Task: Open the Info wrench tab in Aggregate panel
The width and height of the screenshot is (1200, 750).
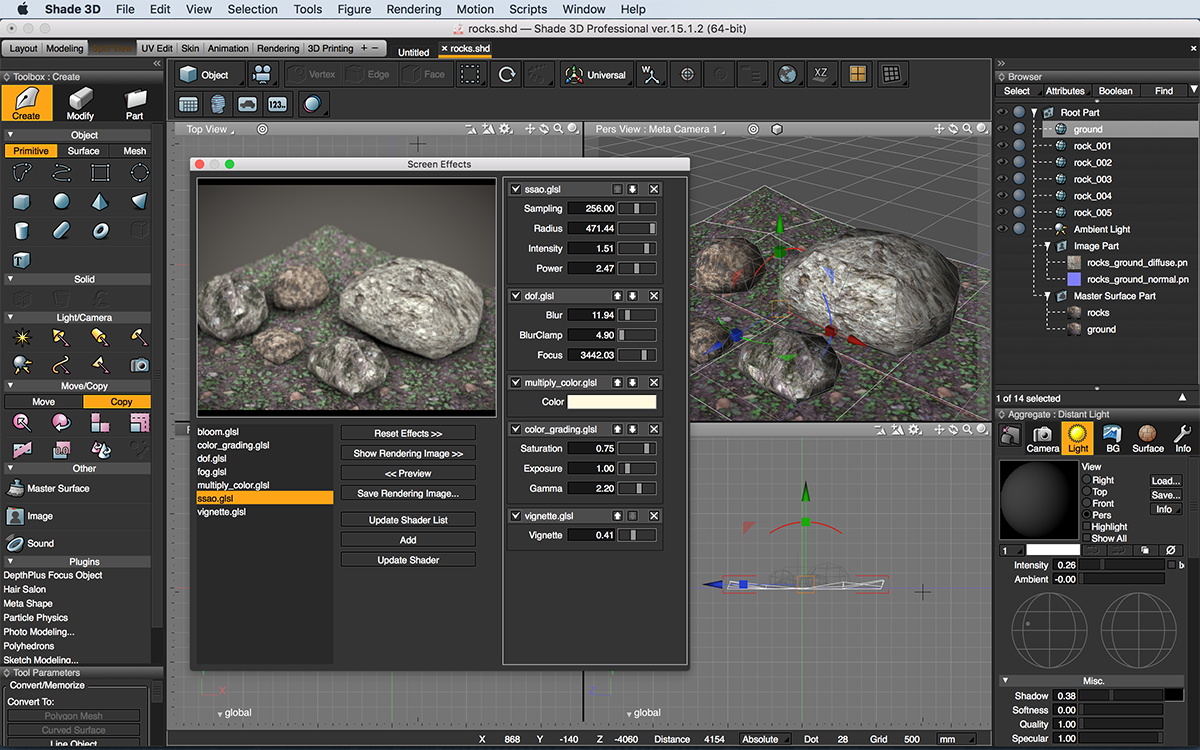Action: (1182, 438)
